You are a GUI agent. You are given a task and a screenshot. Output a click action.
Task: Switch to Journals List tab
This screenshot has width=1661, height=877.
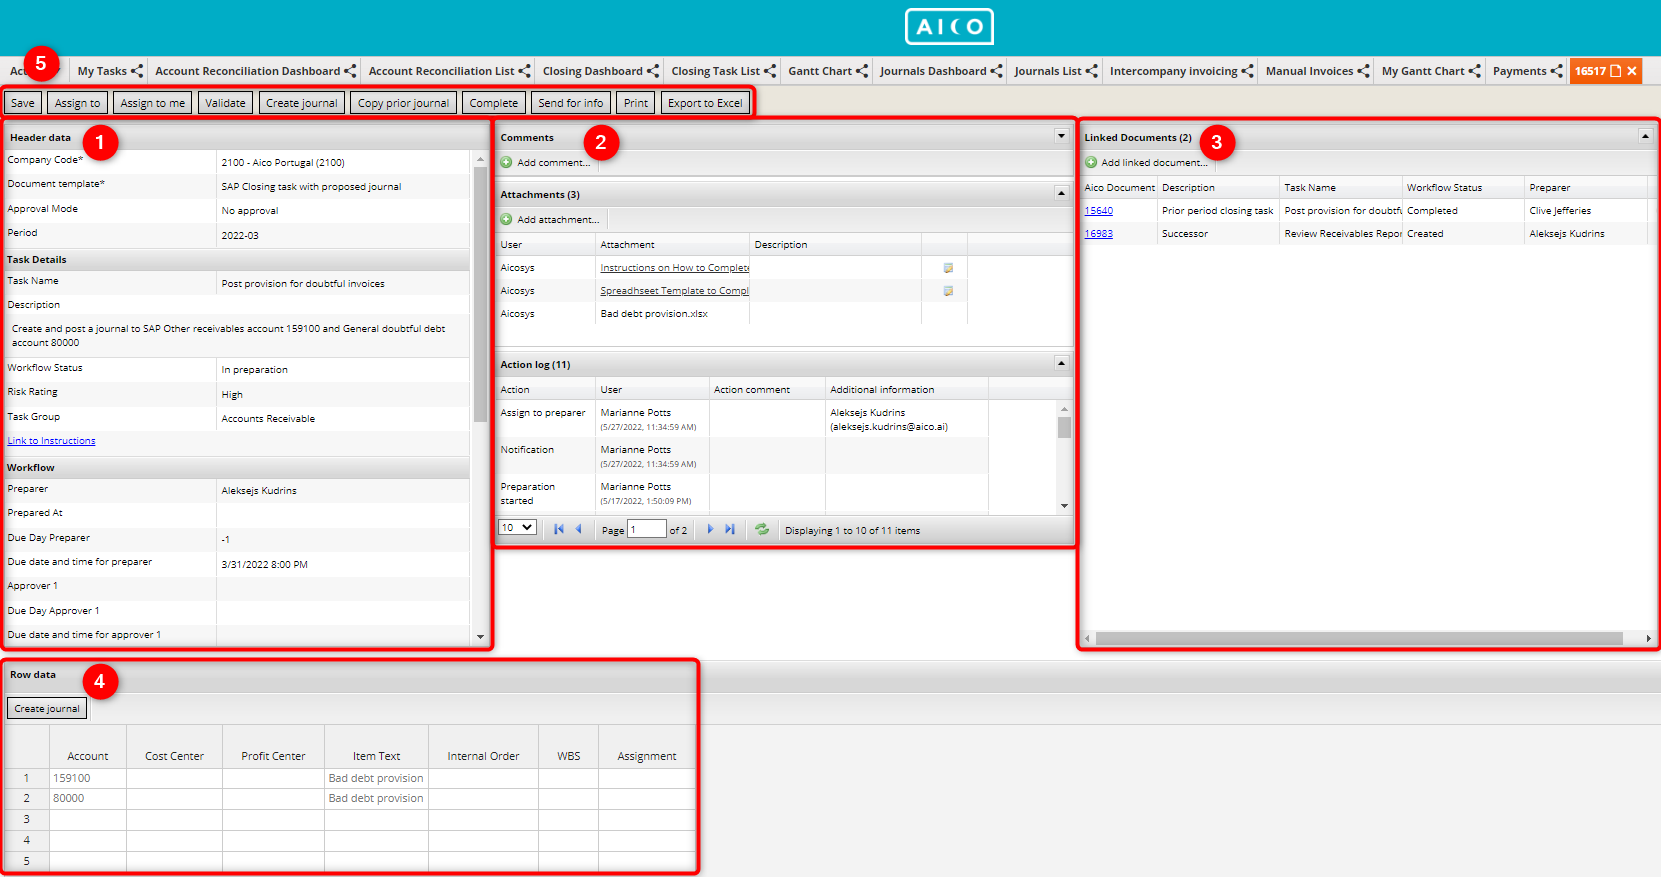click(1047, 71)
